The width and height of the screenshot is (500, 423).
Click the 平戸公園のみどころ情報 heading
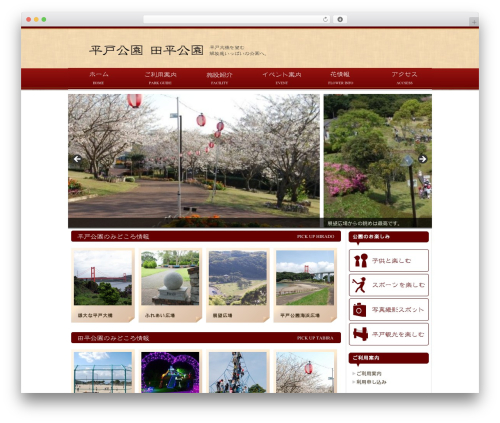coord(113,237)
